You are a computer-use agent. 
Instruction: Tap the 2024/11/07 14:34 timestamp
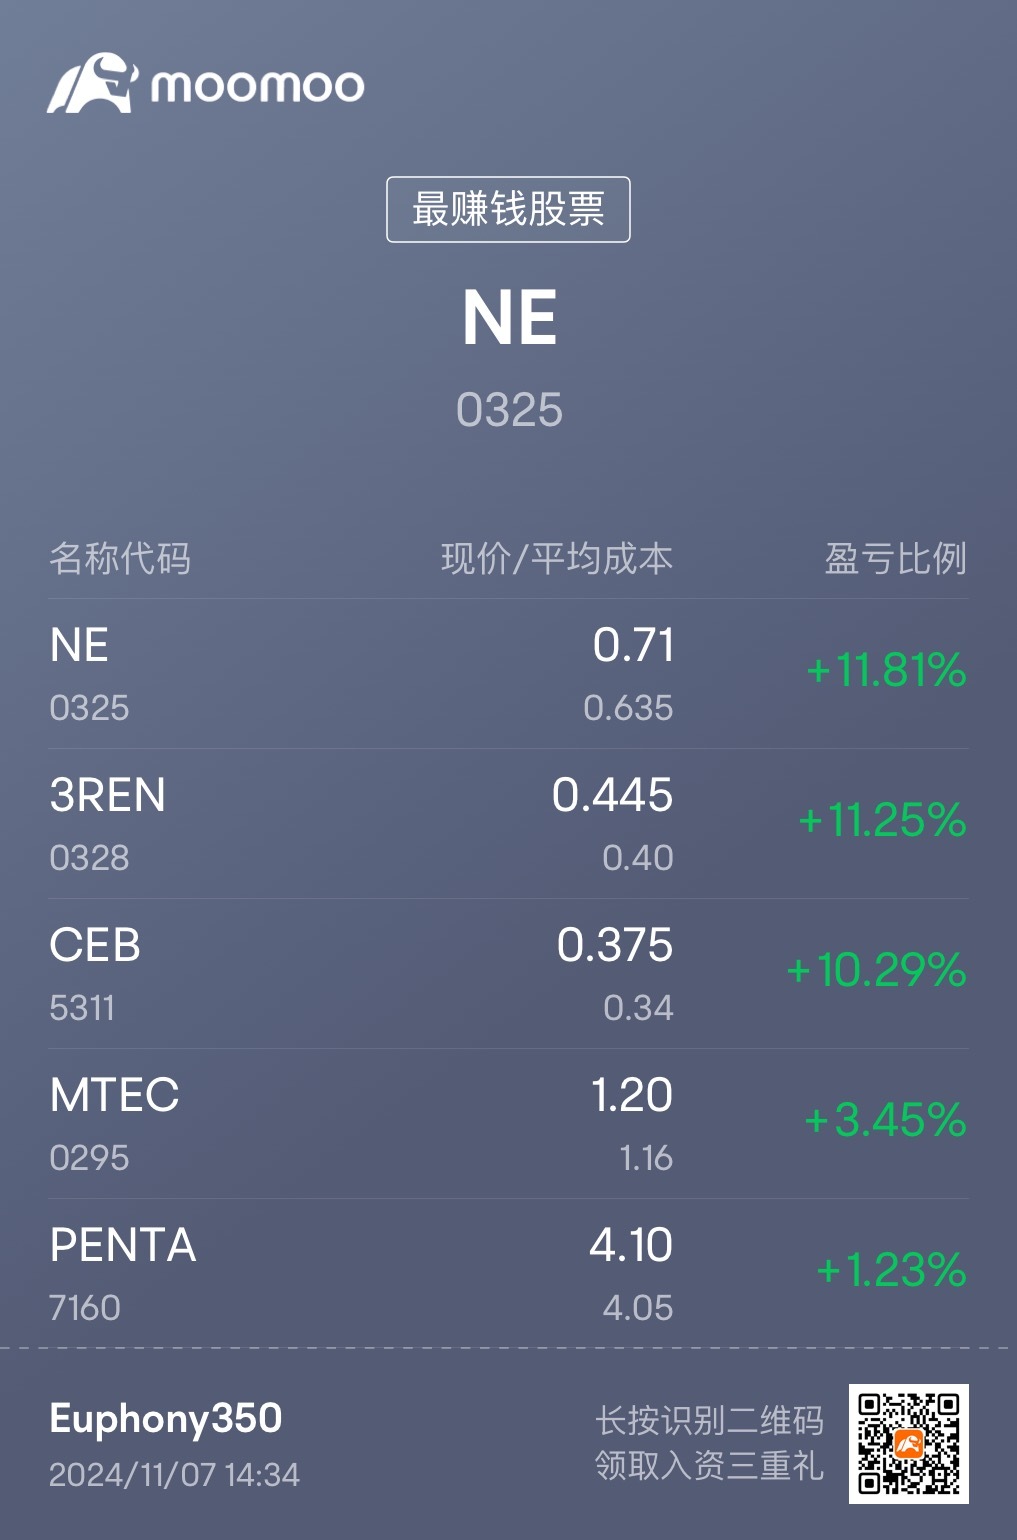(x=174, y=1475)
